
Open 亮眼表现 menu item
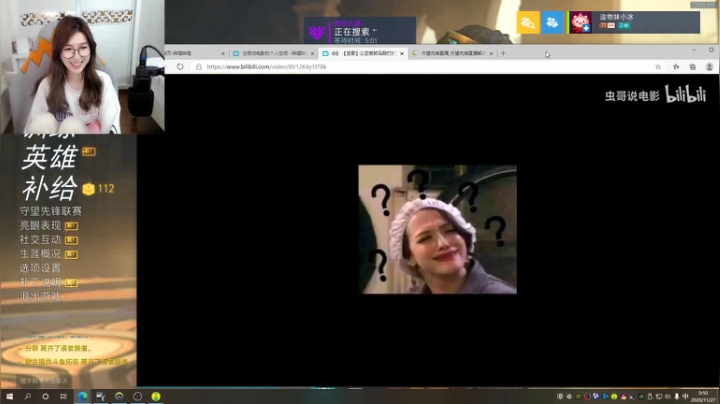pos(40,225)
